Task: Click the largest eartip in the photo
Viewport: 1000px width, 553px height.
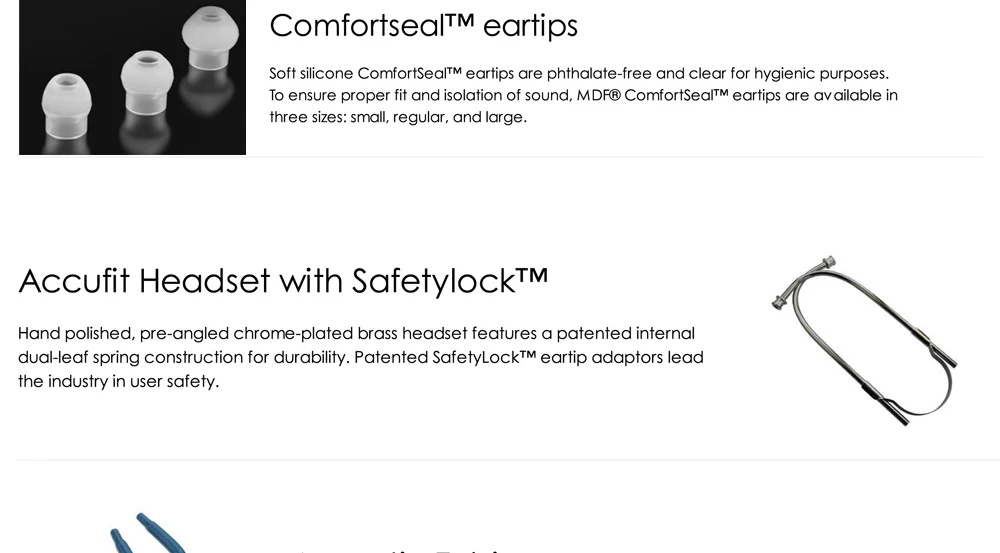Action: point(213,40)
